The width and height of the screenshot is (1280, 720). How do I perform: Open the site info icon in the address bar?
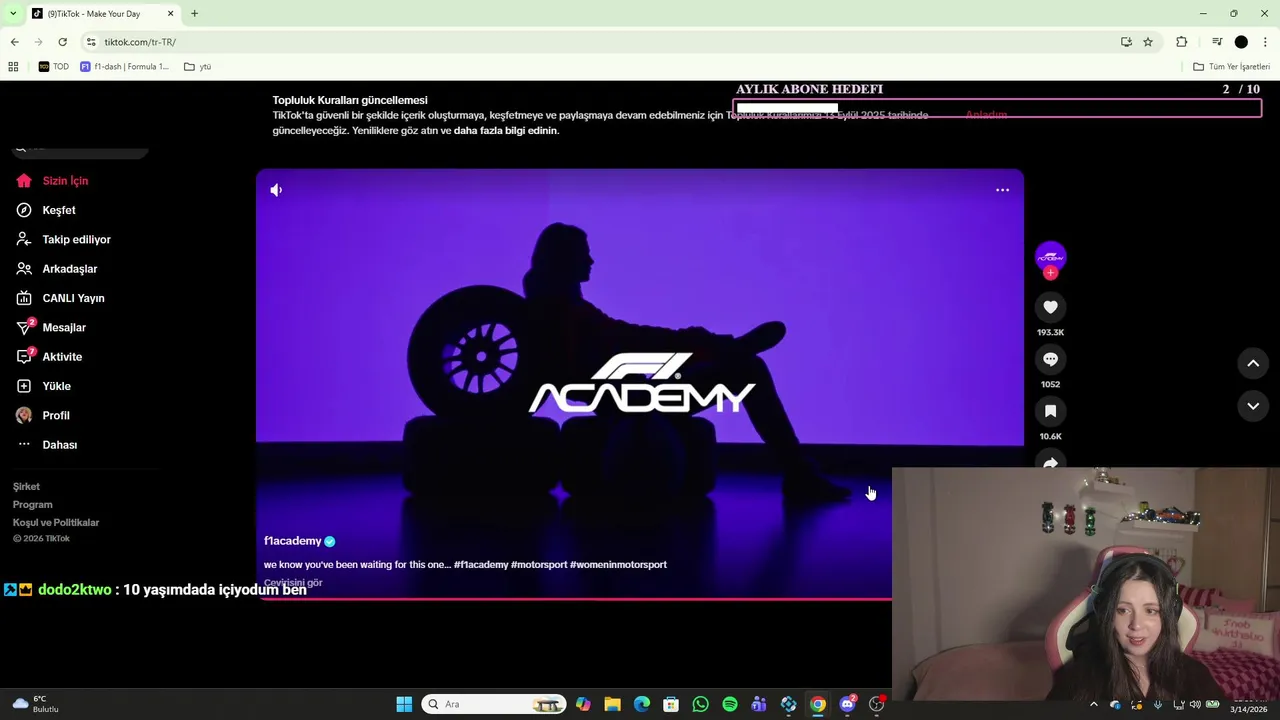[91, 42]
